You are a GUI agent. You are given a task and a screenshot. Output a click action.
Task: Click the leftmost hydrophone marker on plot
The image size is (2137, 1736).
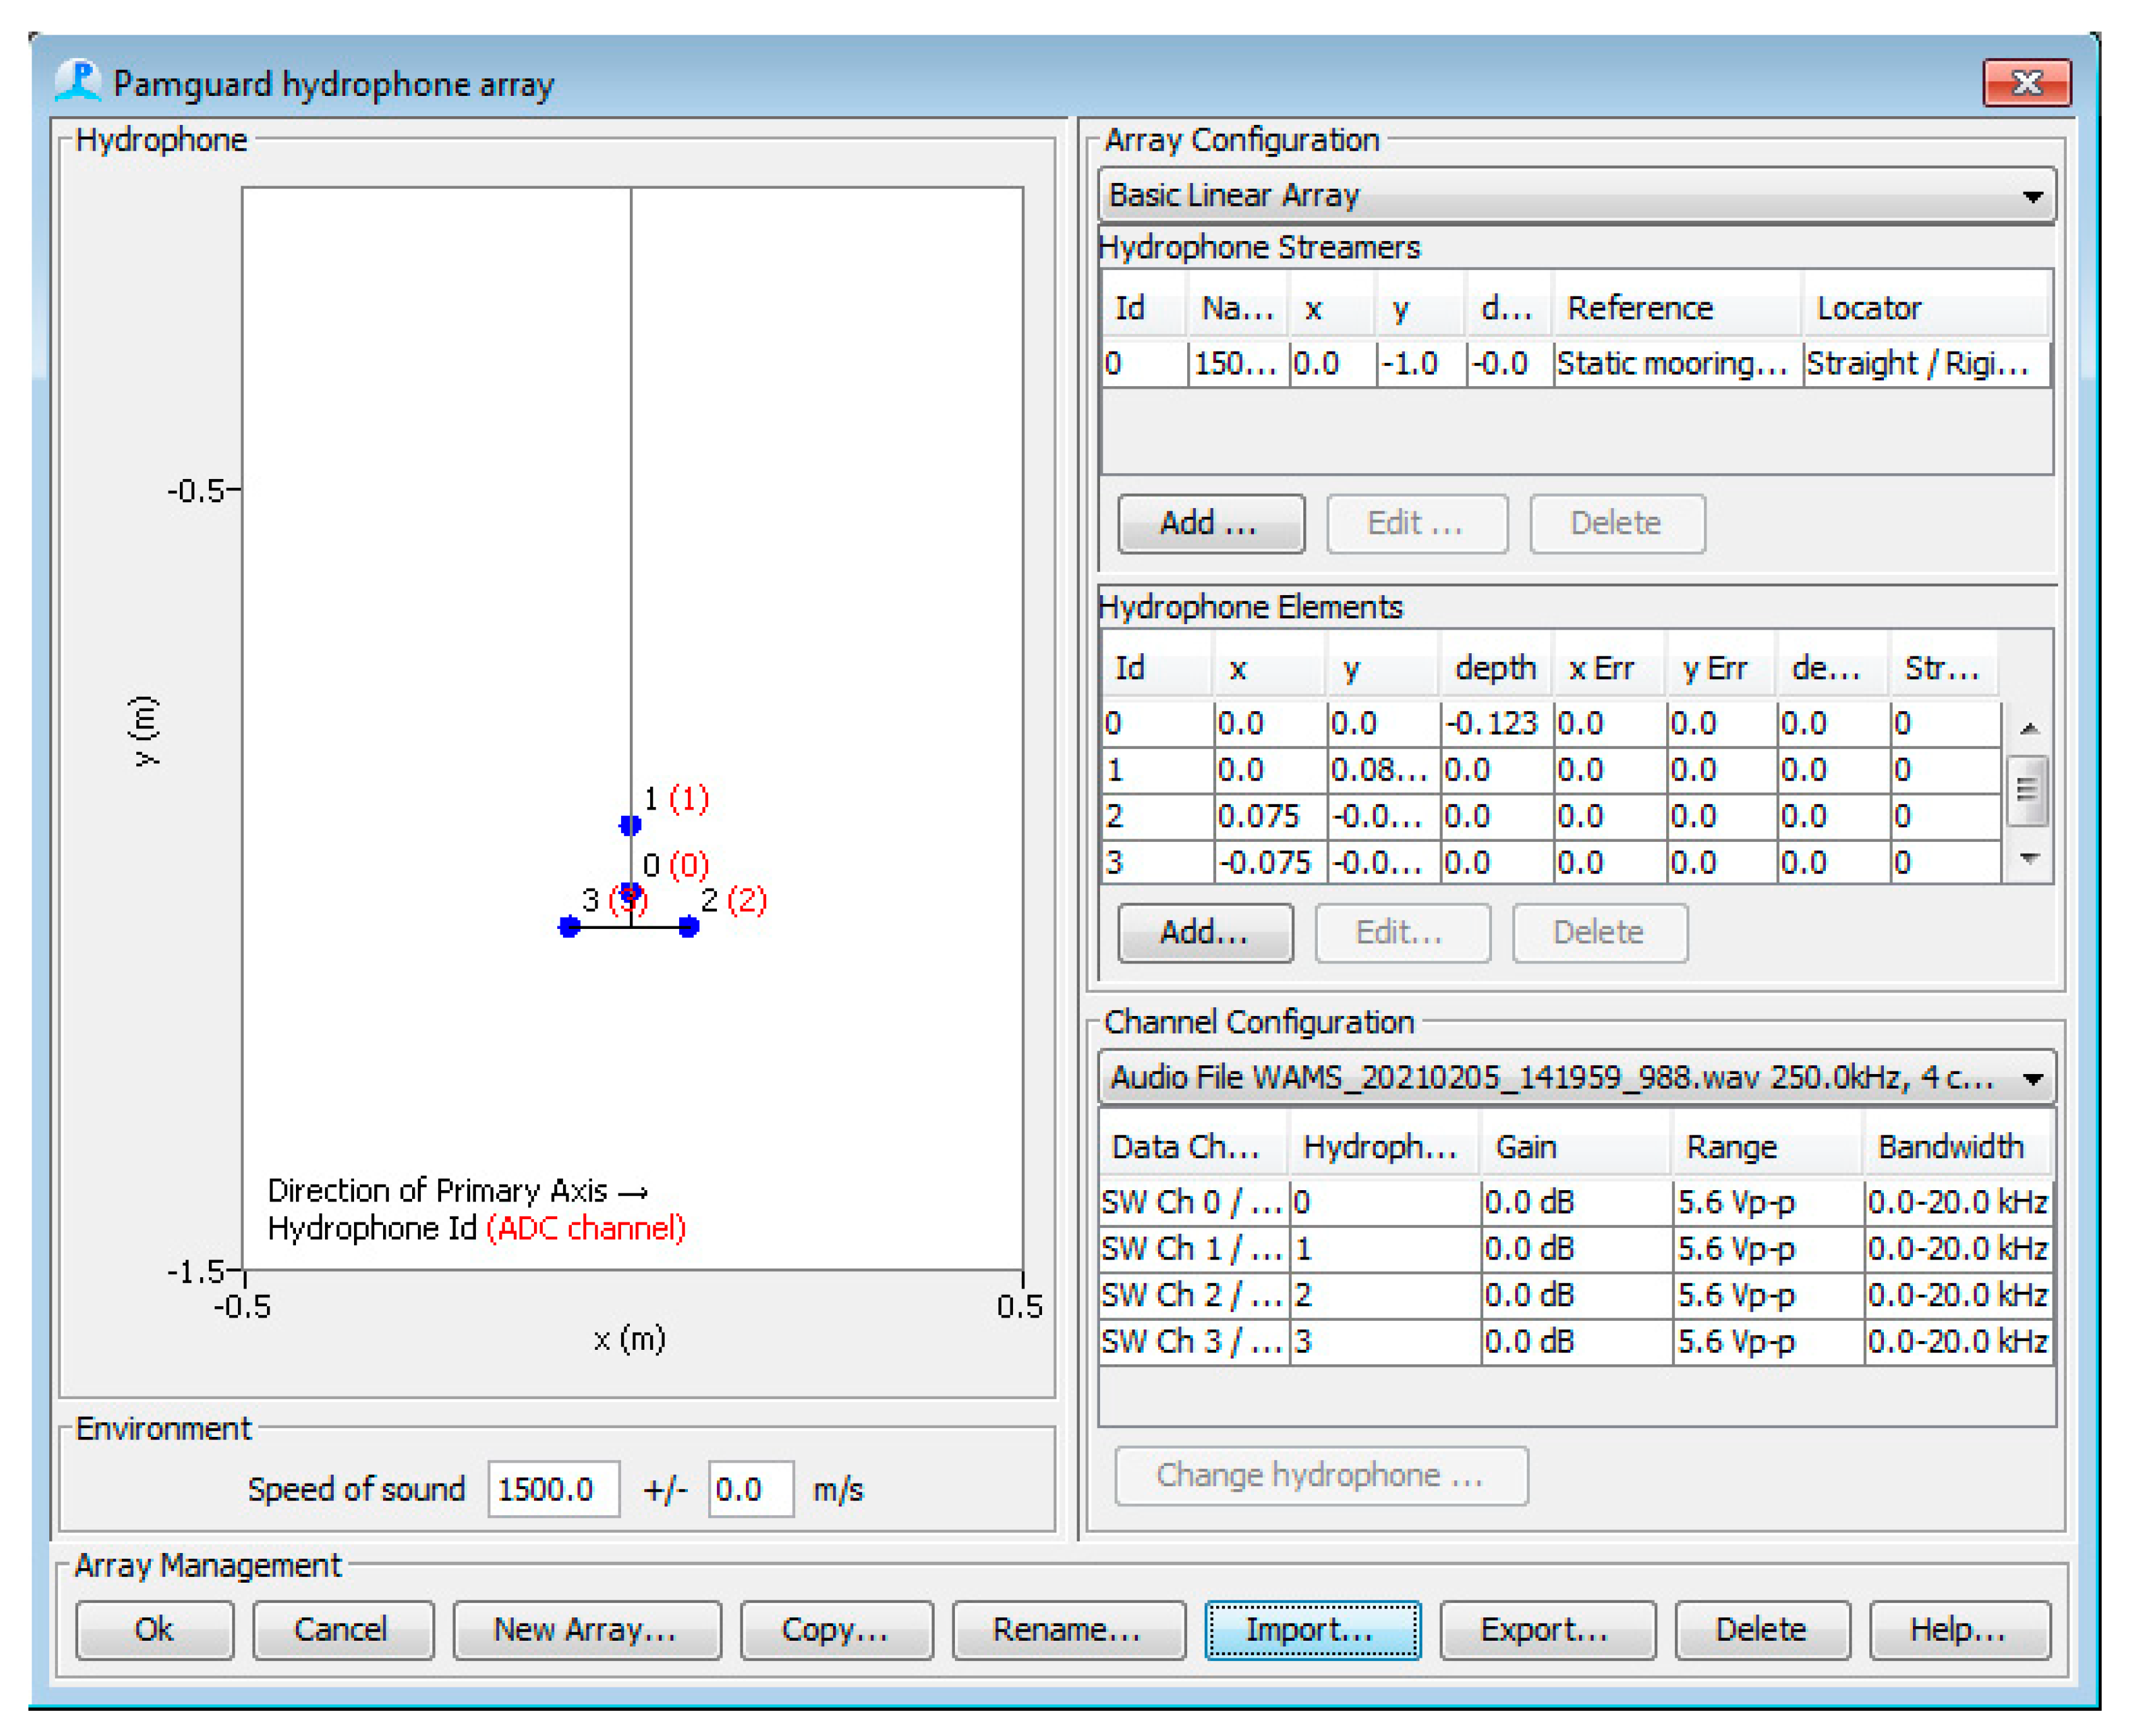click(569, 927)
